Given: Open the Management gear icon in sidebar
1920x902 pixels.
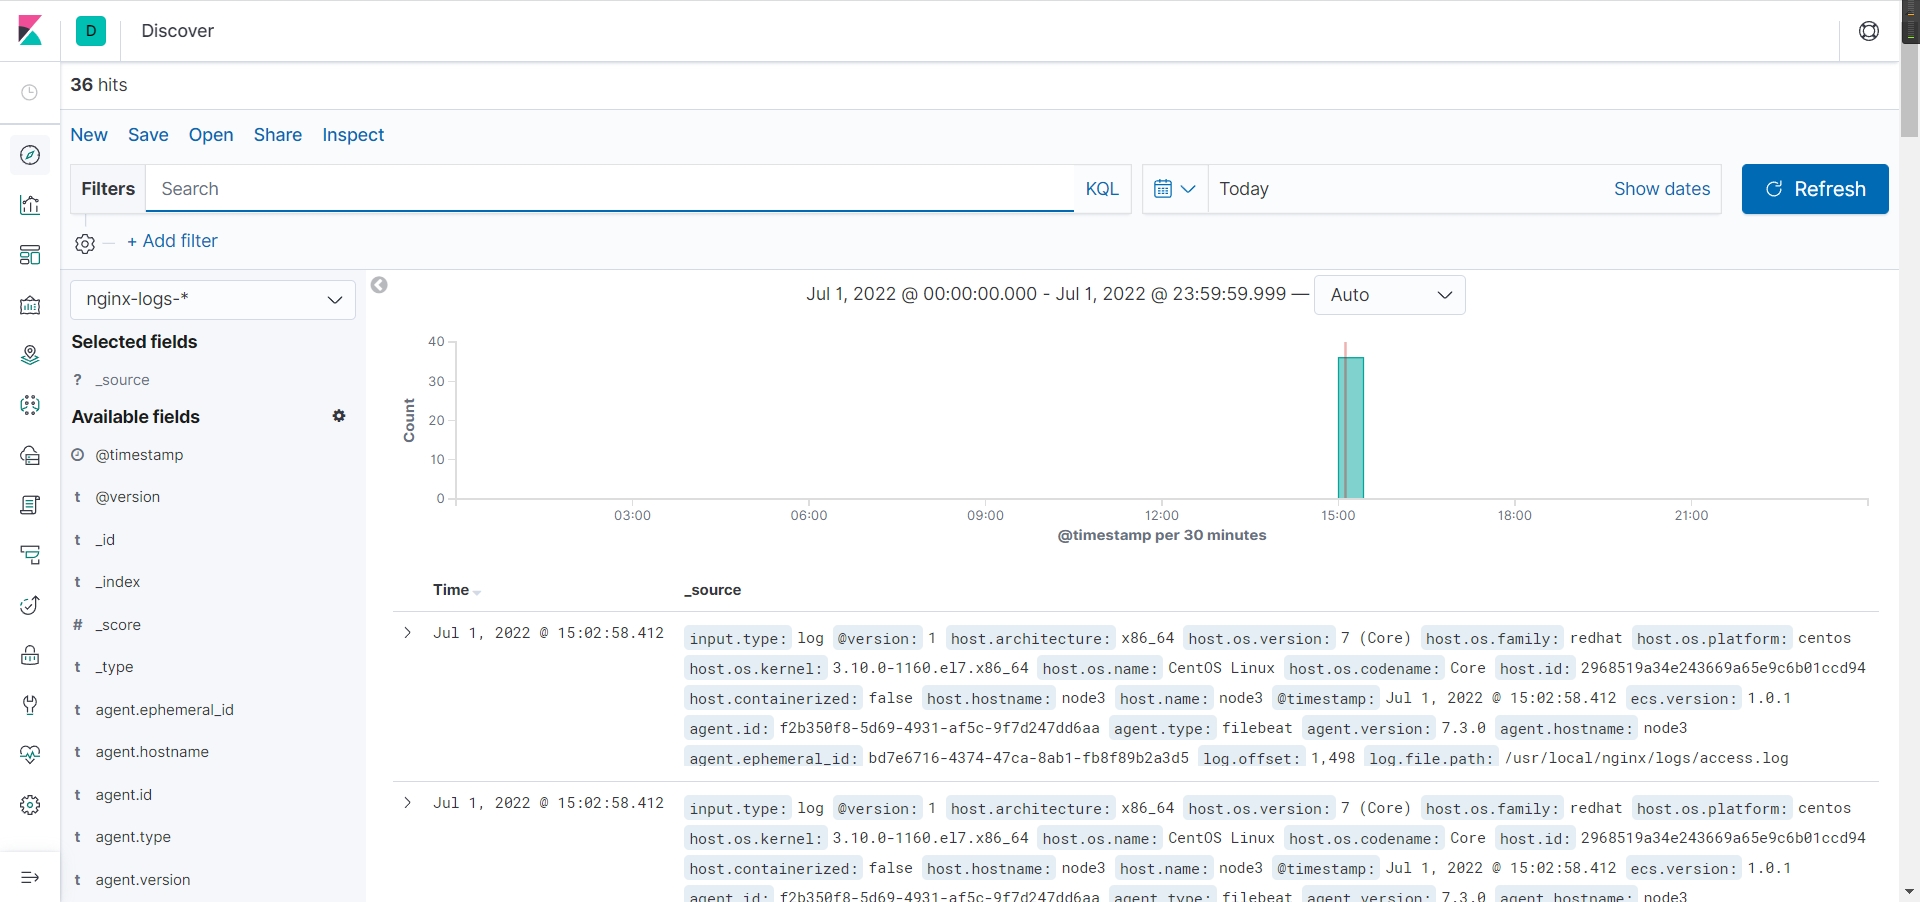Looking at the screenshot, I should [x=30, y=805].
